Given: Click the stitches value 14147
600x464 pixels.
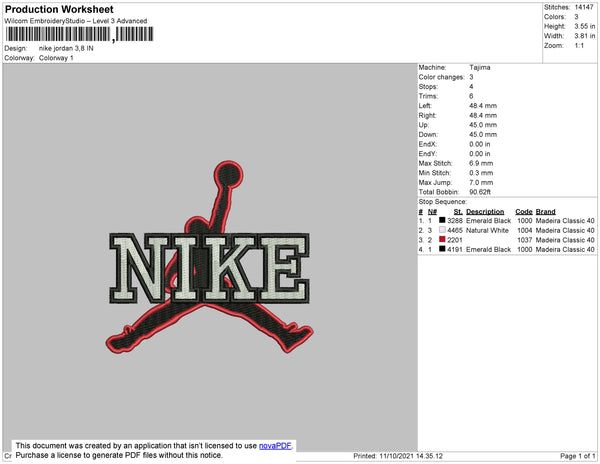Looking at the screenshot, I should (584, 7).
